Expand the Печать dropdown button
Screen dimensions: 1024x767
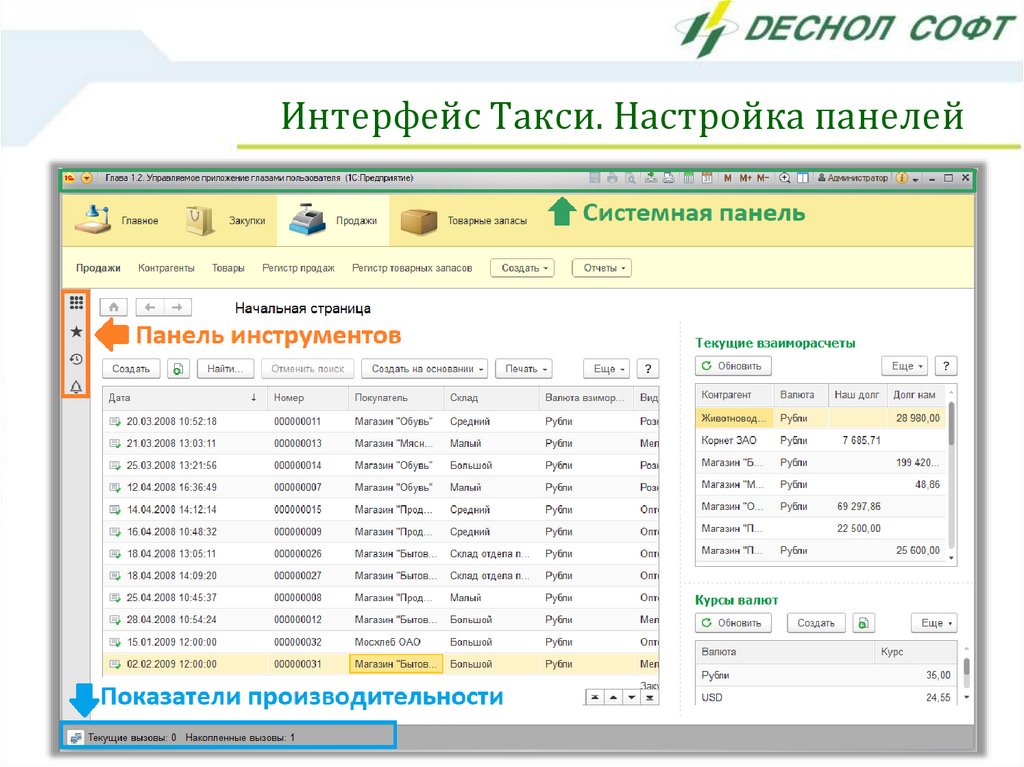point(525,369)
